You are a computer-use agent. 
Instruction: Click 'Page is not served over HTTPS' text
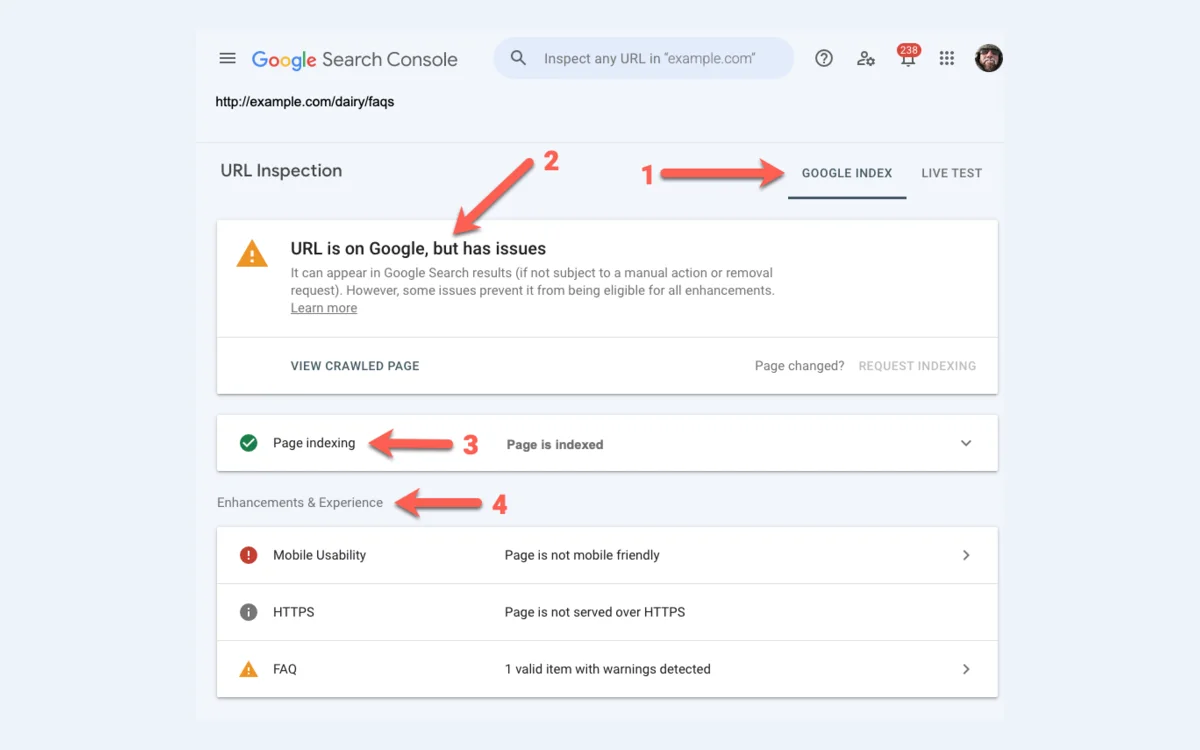(595, 612)
